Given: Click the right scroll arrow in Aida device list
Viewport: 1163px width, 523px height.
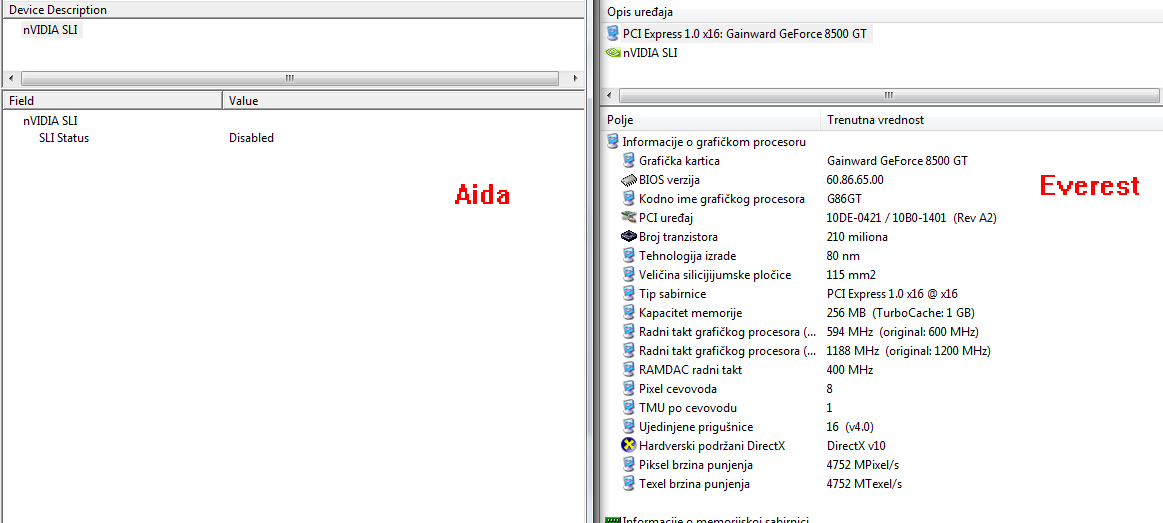Looking at the screenshot, I should pos(576,78).
